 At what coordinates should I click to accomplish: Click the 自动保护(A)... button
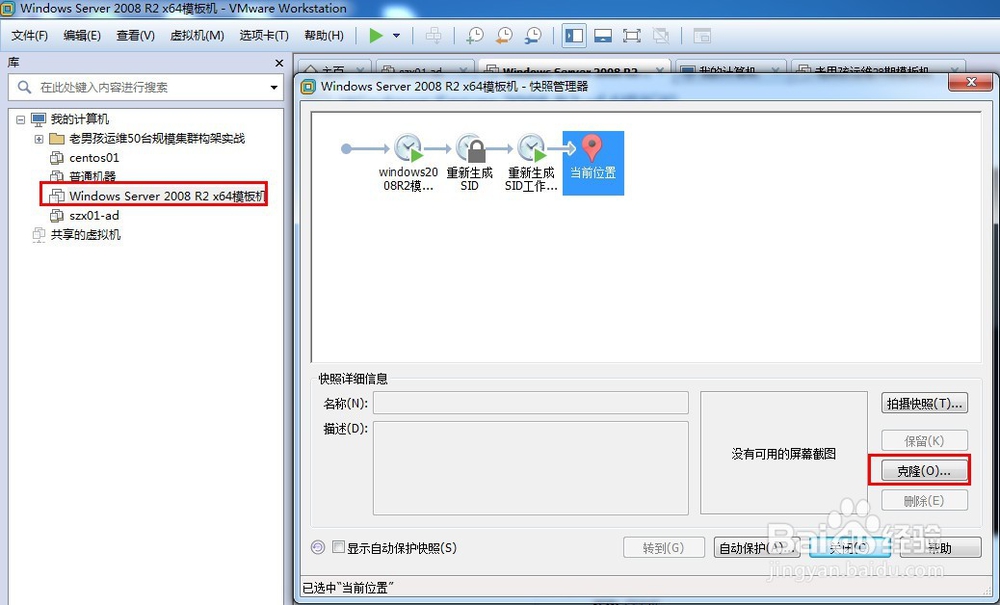coord(756,548)
